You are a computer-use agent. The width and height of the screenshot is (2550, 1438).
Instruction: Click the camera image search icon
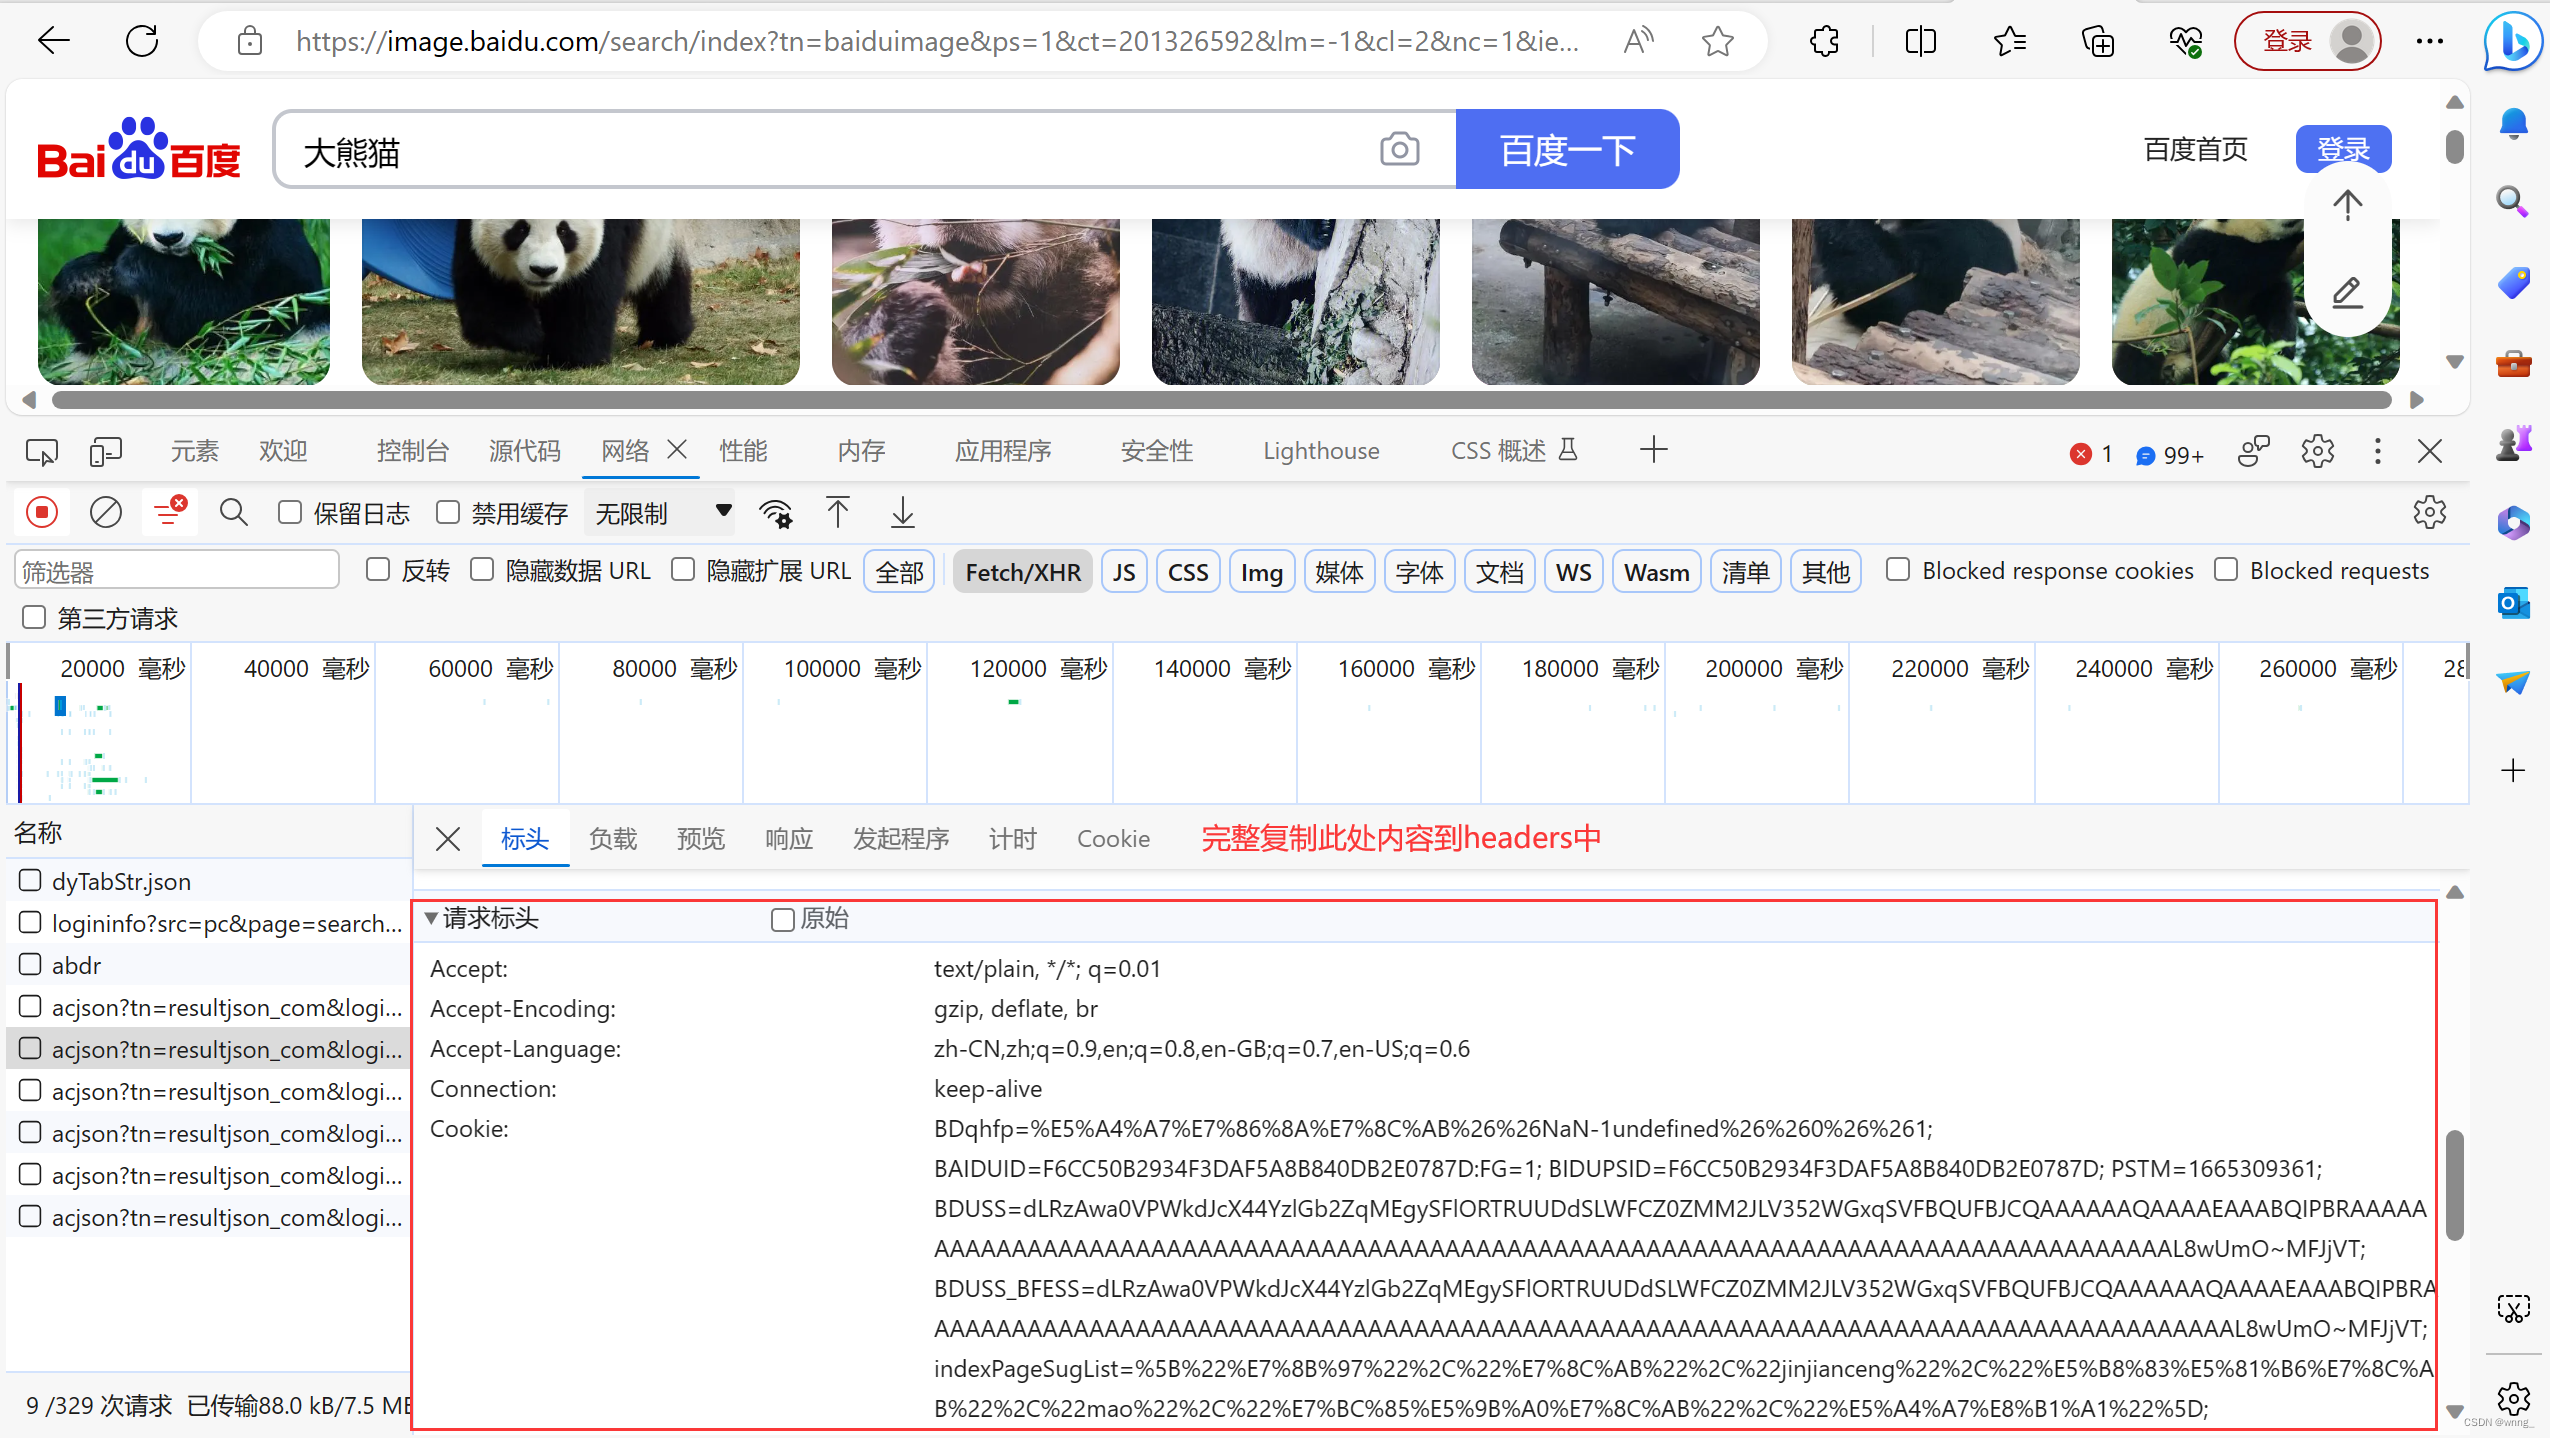(x=1399, y=150)
